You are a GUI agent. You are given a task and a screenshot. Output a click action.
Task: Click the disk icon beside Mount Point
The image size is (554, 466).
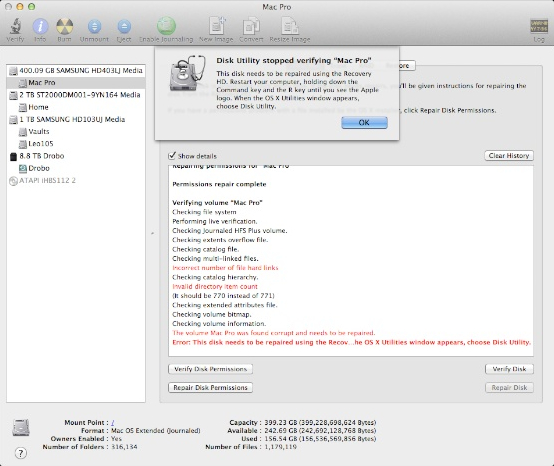tap(21, 427)
